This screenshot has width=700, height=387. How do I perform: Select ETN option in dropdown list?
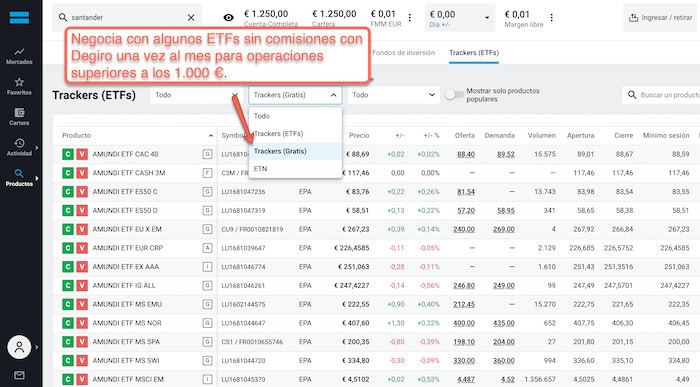[295, 169]
